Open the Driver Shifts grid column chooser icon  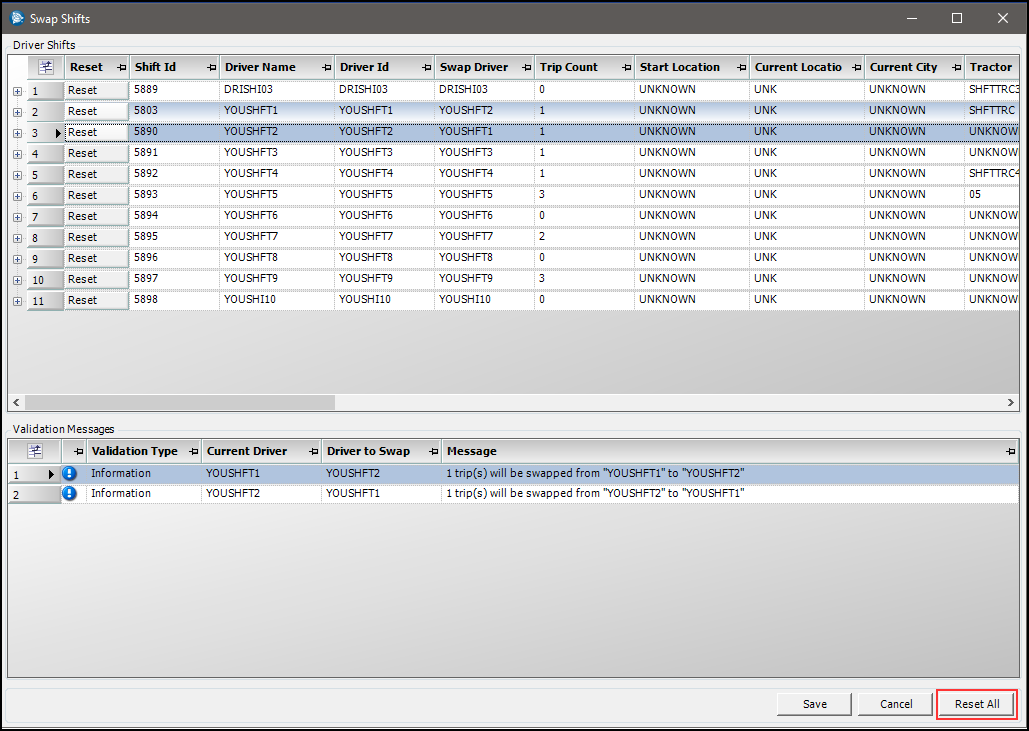[x=45, y=67]
